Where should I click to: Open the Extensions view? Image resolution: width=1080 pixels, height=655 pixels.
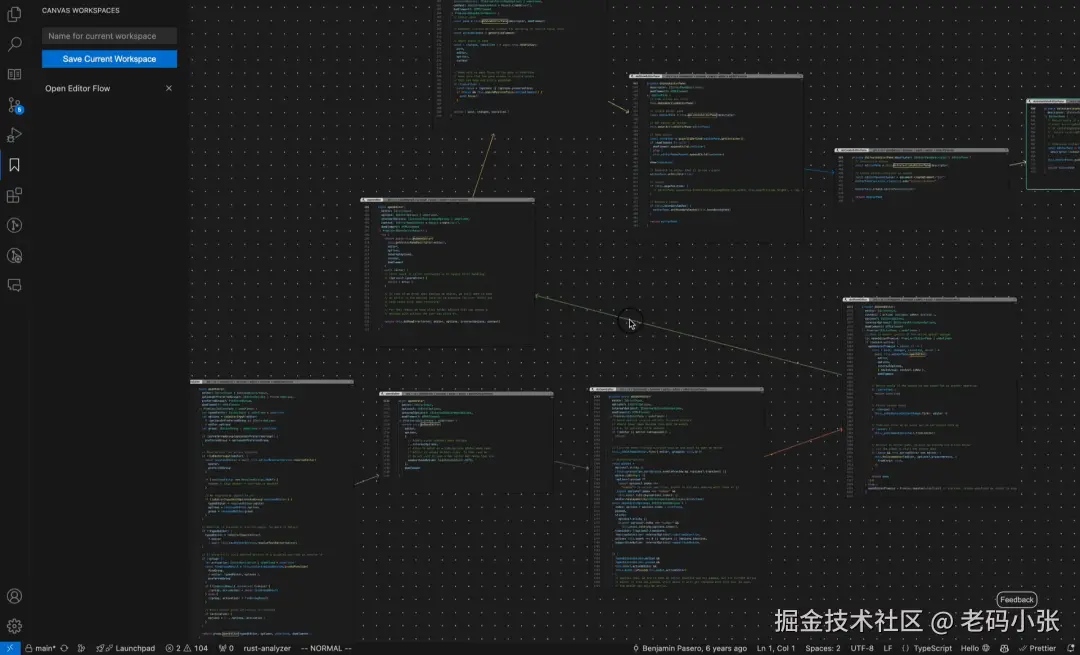pyautogui.click(x=14, y=195)
